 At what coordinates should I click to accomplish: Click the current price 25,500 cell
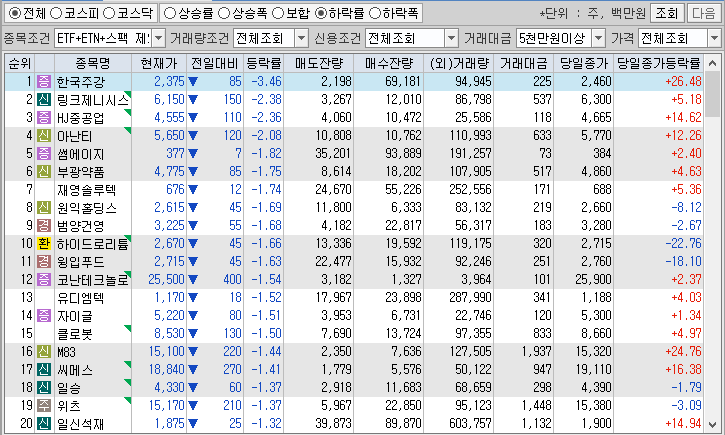(x=166, y=280)
